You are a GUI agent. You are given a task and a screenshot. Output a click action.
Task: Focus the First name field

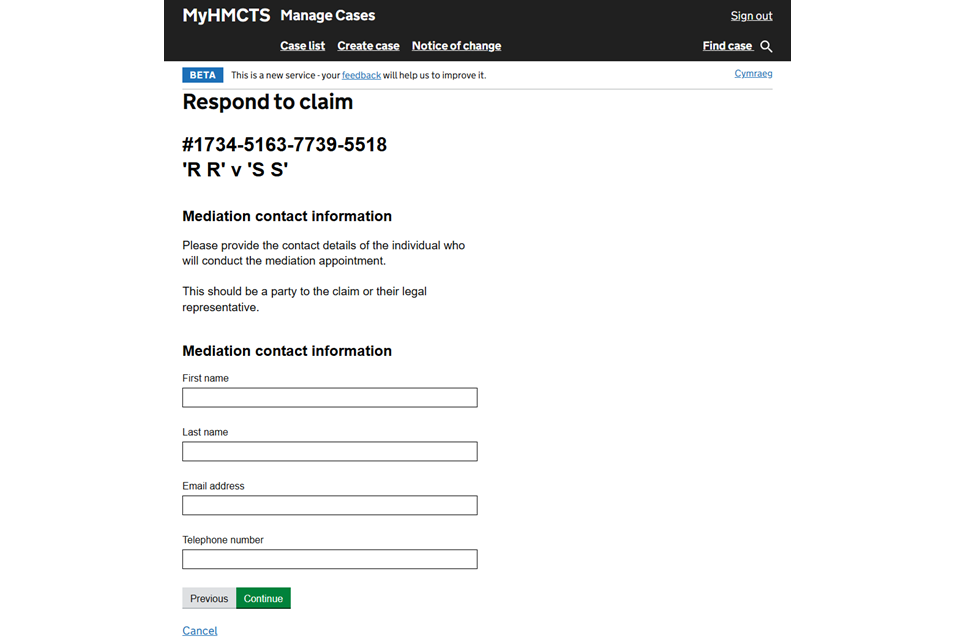pyautogui.click(x=329, y=398)
